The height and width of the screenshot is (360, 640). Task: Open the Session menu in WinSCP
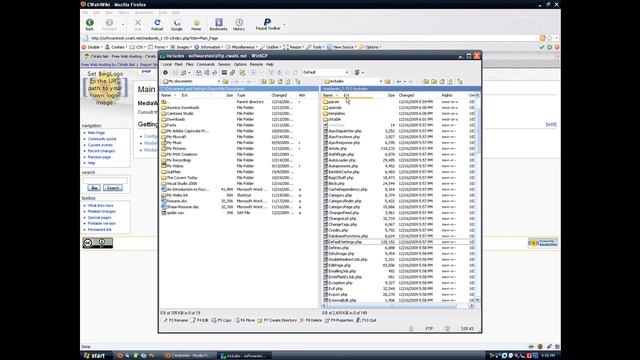[224, 64]
